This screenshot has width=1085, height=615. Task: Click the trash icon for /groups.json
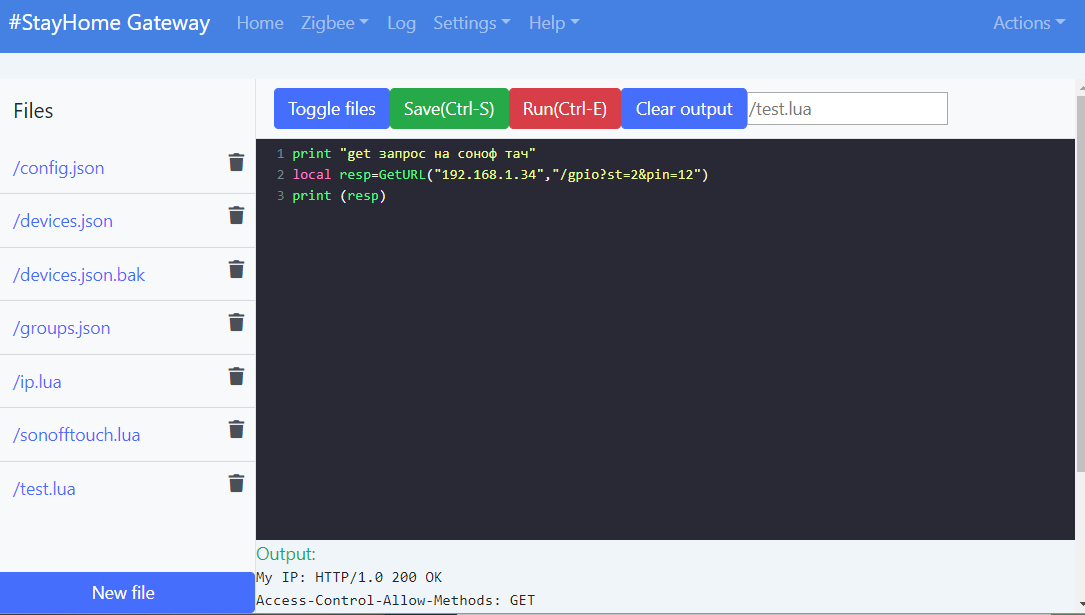(237, 322)
